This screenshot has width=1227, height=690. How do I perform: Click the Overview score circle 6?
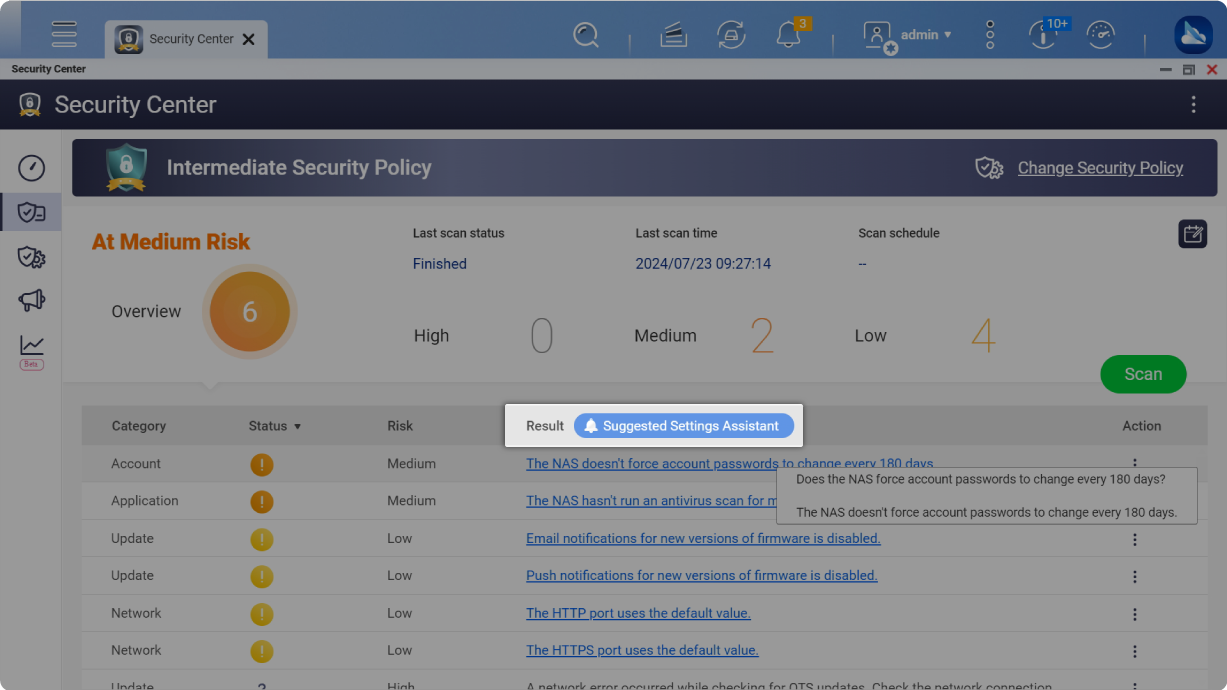[250, 312]
